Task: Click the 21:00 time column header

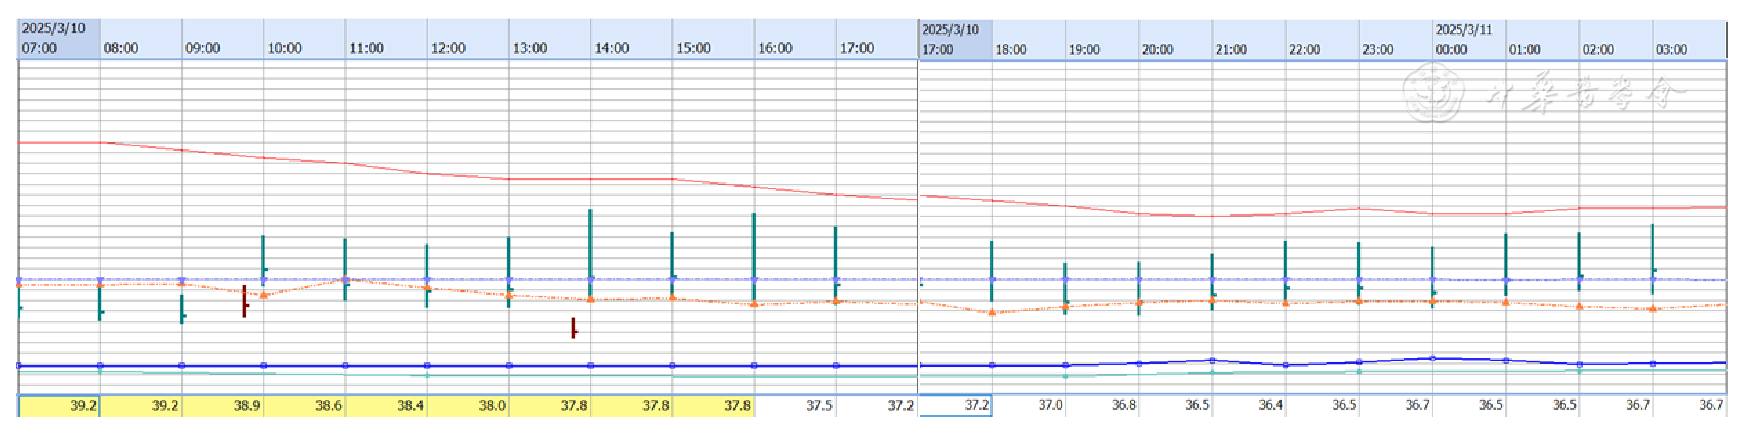Action: click(x=1249, y=40)
